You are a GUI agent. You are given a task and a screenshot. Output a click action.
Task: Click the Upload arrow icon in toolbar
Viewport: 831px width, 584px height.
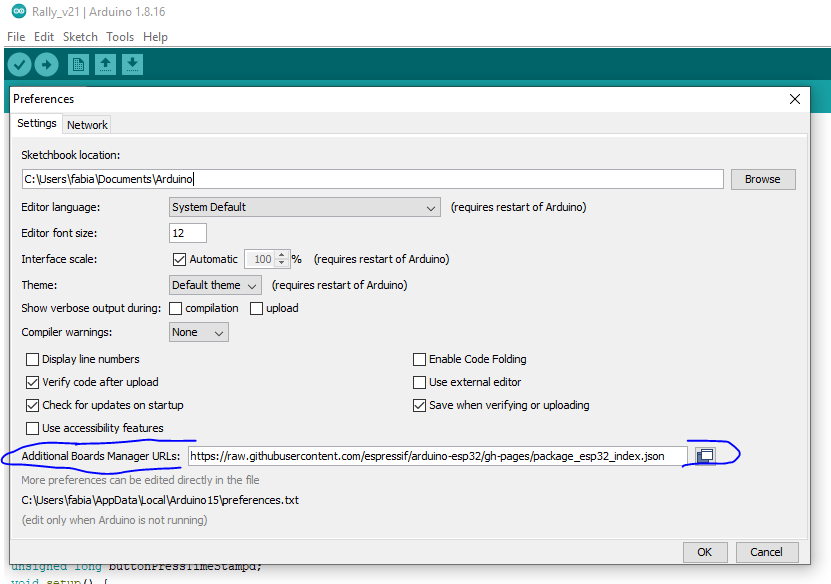[47, 65]
